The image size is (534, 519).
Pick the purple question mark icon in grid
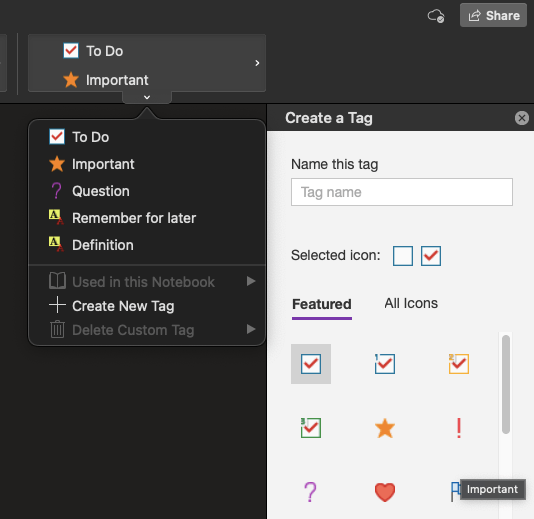pyautogui.click(x=310, y=492)
